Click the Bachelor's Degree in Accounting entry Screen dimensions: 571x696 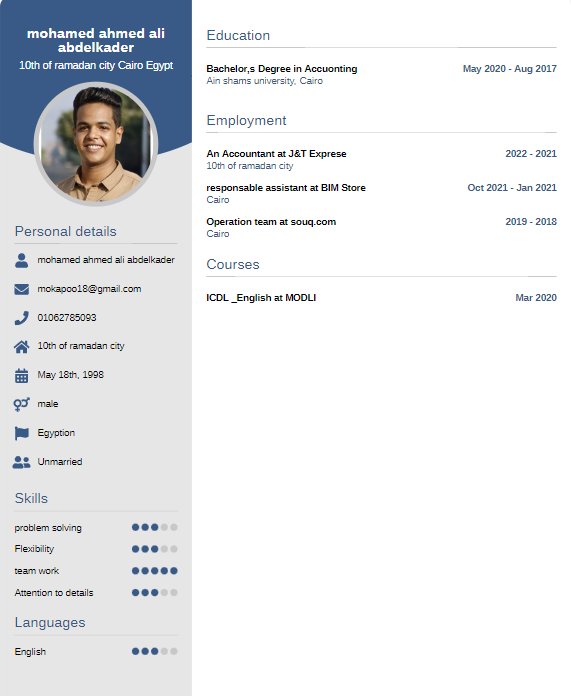(x=381, y=75)
